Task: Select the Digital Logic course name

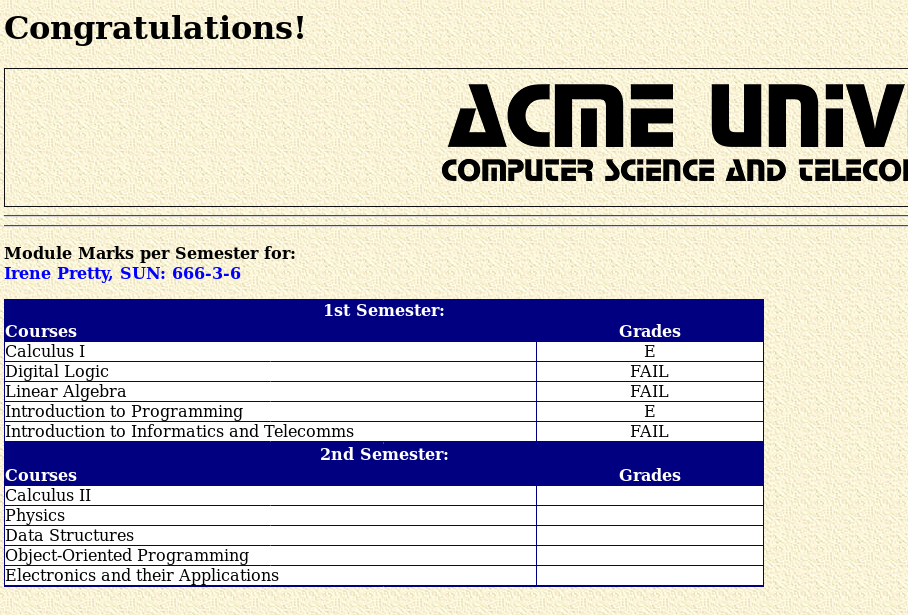Action: [57, 372]
